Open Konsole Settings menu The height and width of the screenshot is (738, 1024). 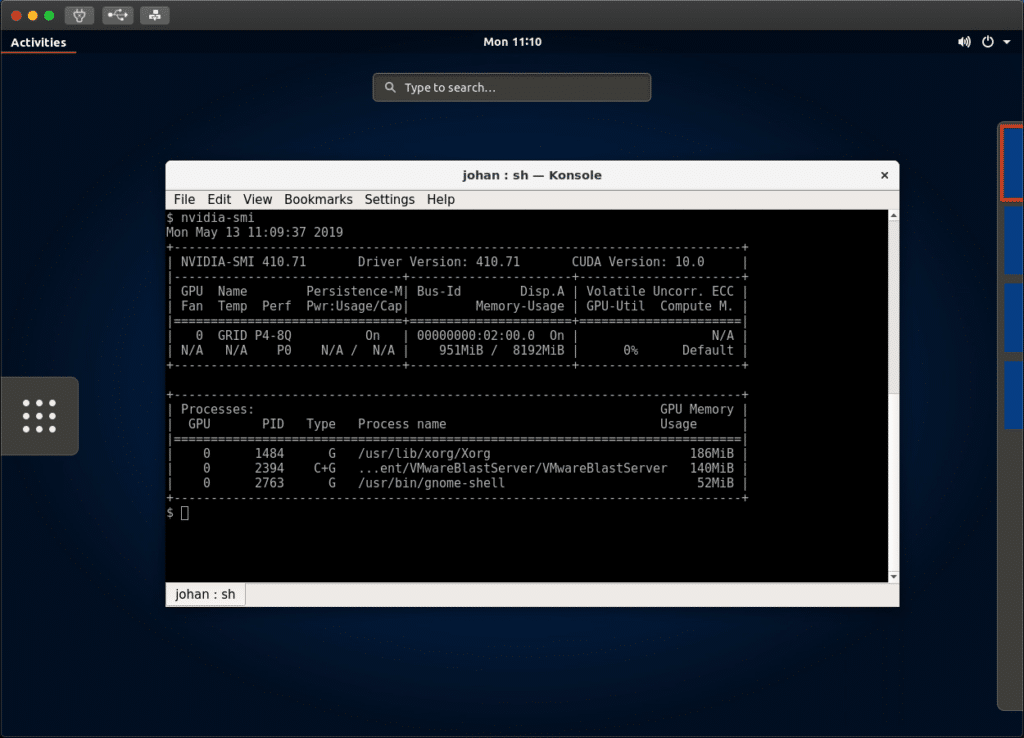[389, 199]
